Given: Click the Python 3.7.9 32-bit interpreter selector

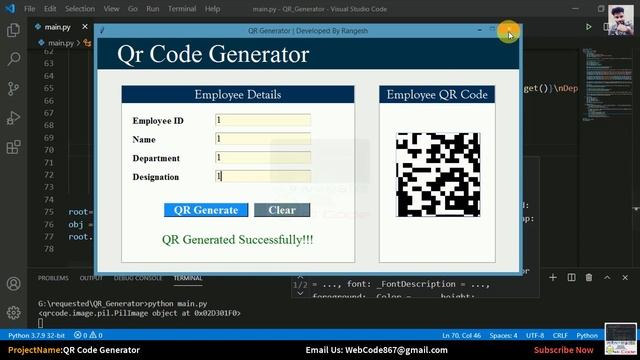Looking at the screenshot, I should coord(36,335).
